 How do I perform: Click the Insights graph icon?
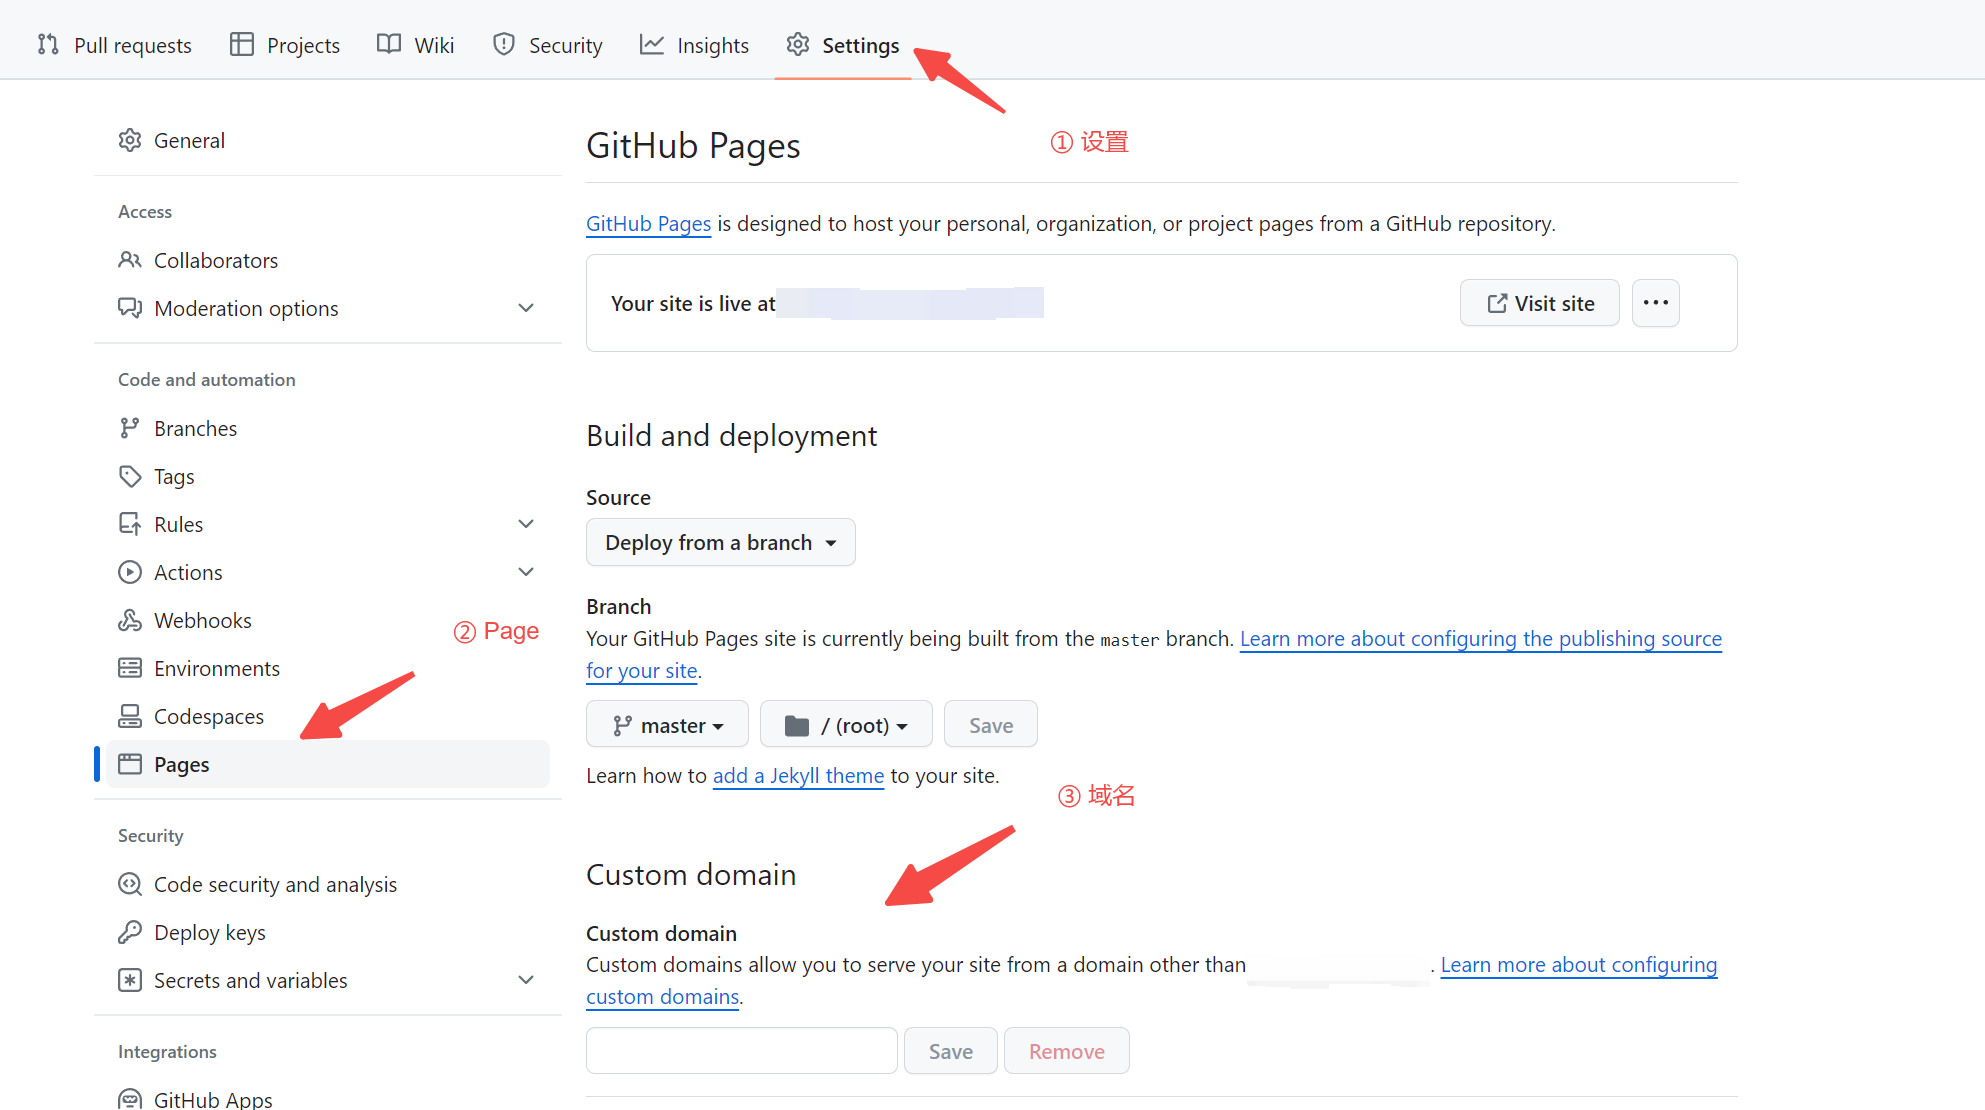pos(652,44)
